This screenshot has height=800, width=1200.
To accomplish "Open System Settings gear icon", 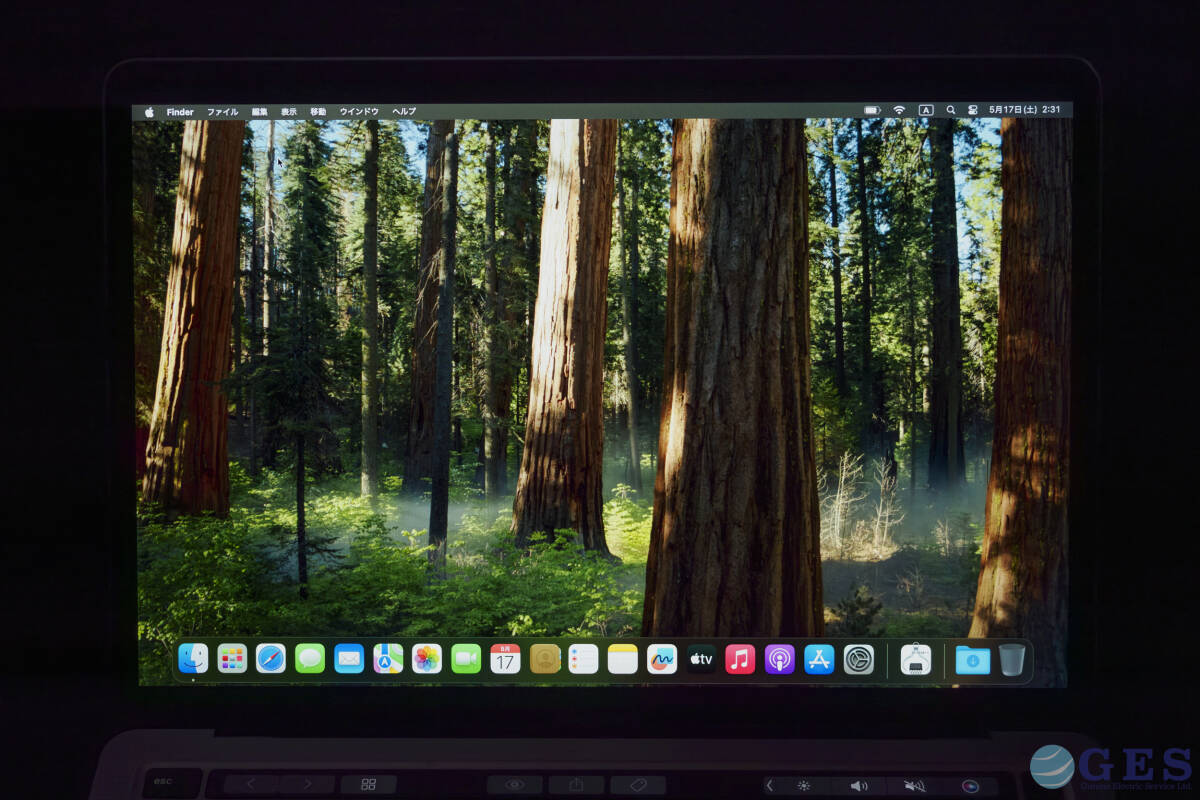I will click(858, 658).
